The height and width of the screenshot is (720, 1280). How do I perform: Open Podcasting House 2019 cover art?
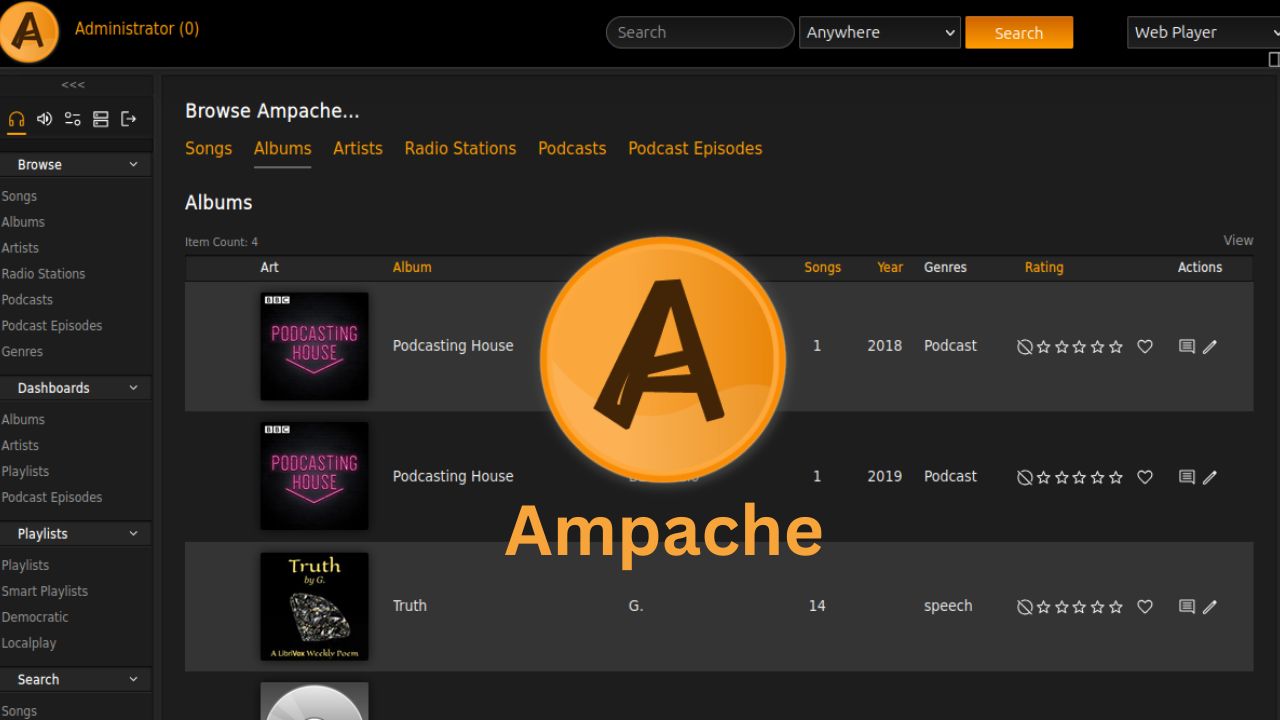coord(314,476)
